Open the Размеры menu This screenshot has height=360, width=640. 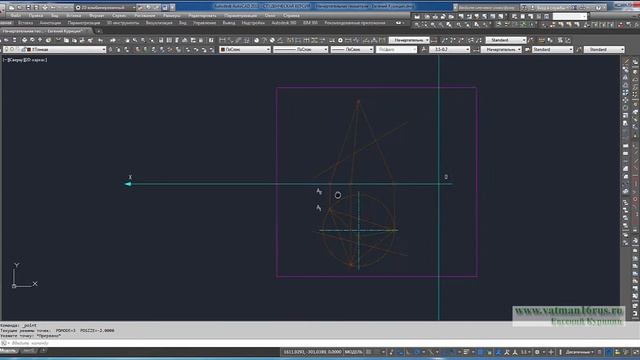171,16
